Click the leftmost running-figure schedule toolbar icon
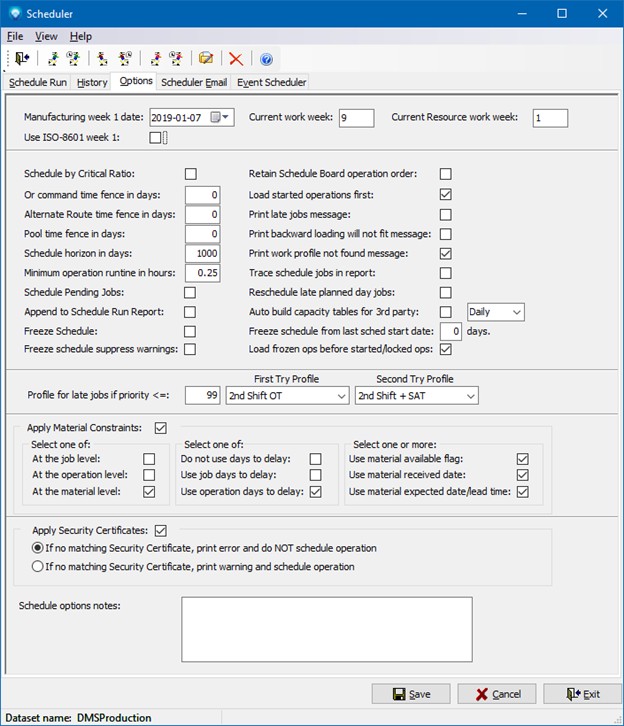The image size is (624, 726). coord(53,59)
